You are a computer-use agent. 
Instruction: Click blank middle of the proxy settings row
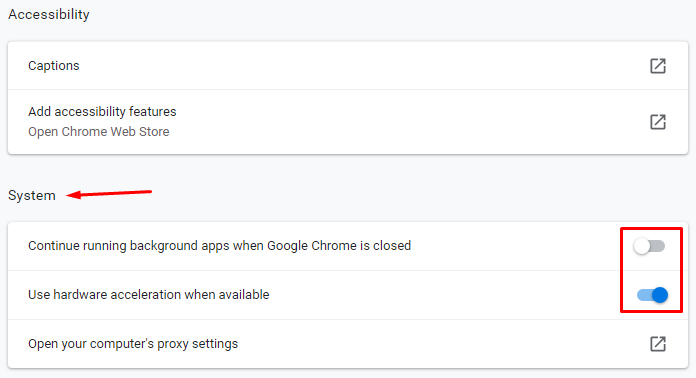click(x=444, y=344)
